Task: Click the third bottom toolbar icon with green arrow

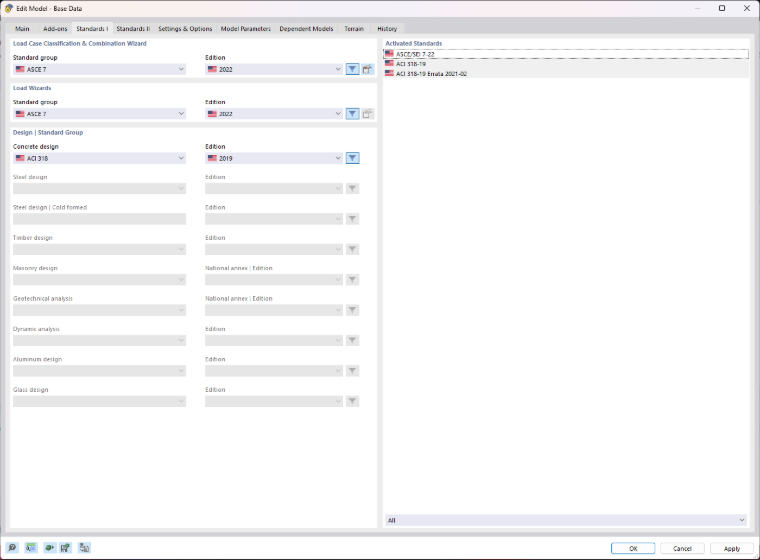Action: (49, 548)
